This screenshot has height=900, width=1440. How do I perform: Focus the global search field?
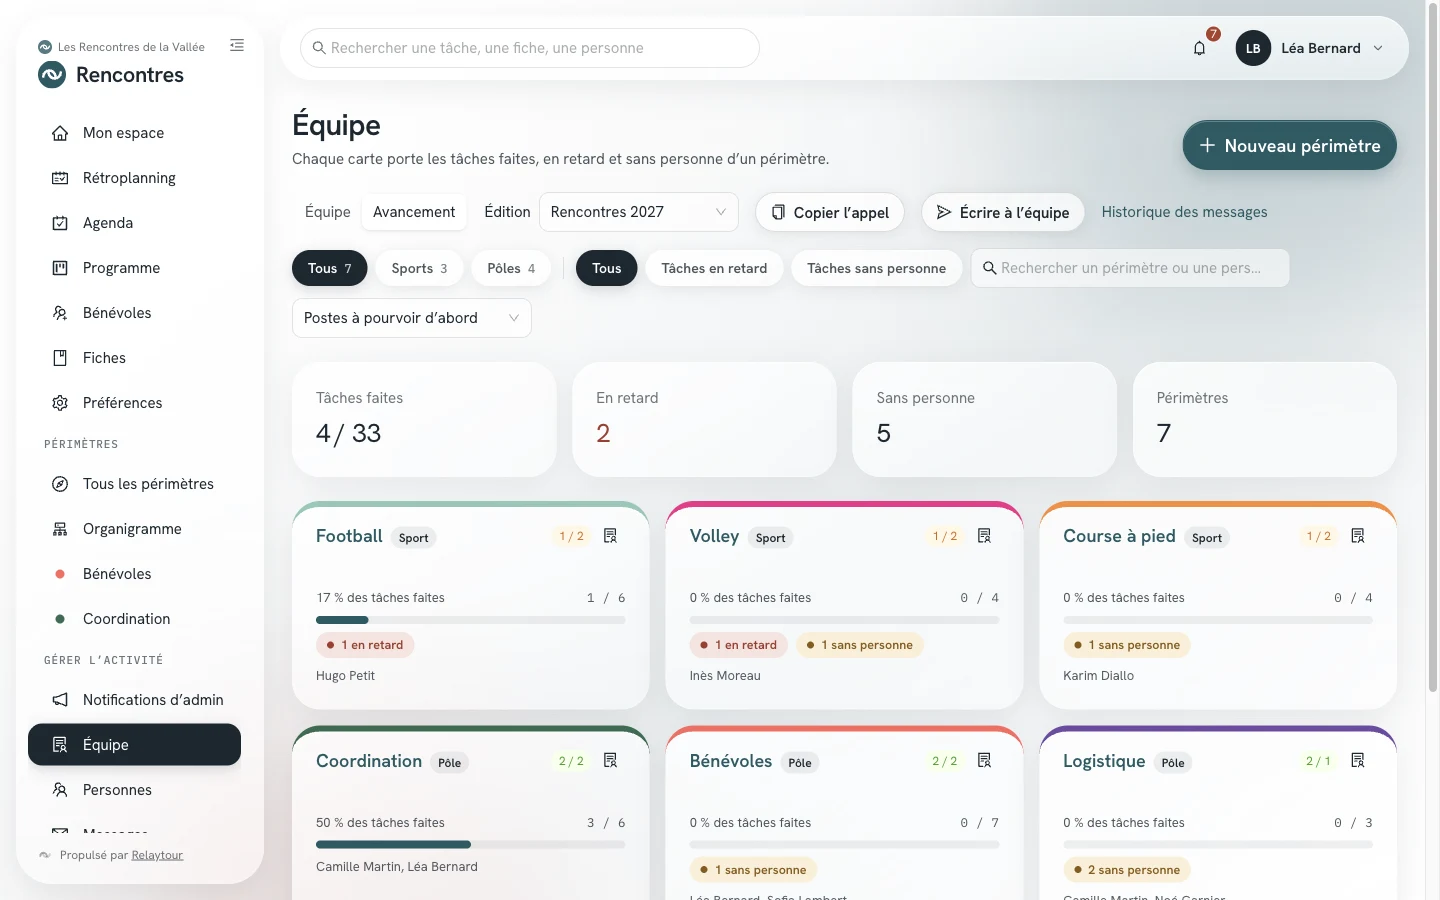[530, 48]
